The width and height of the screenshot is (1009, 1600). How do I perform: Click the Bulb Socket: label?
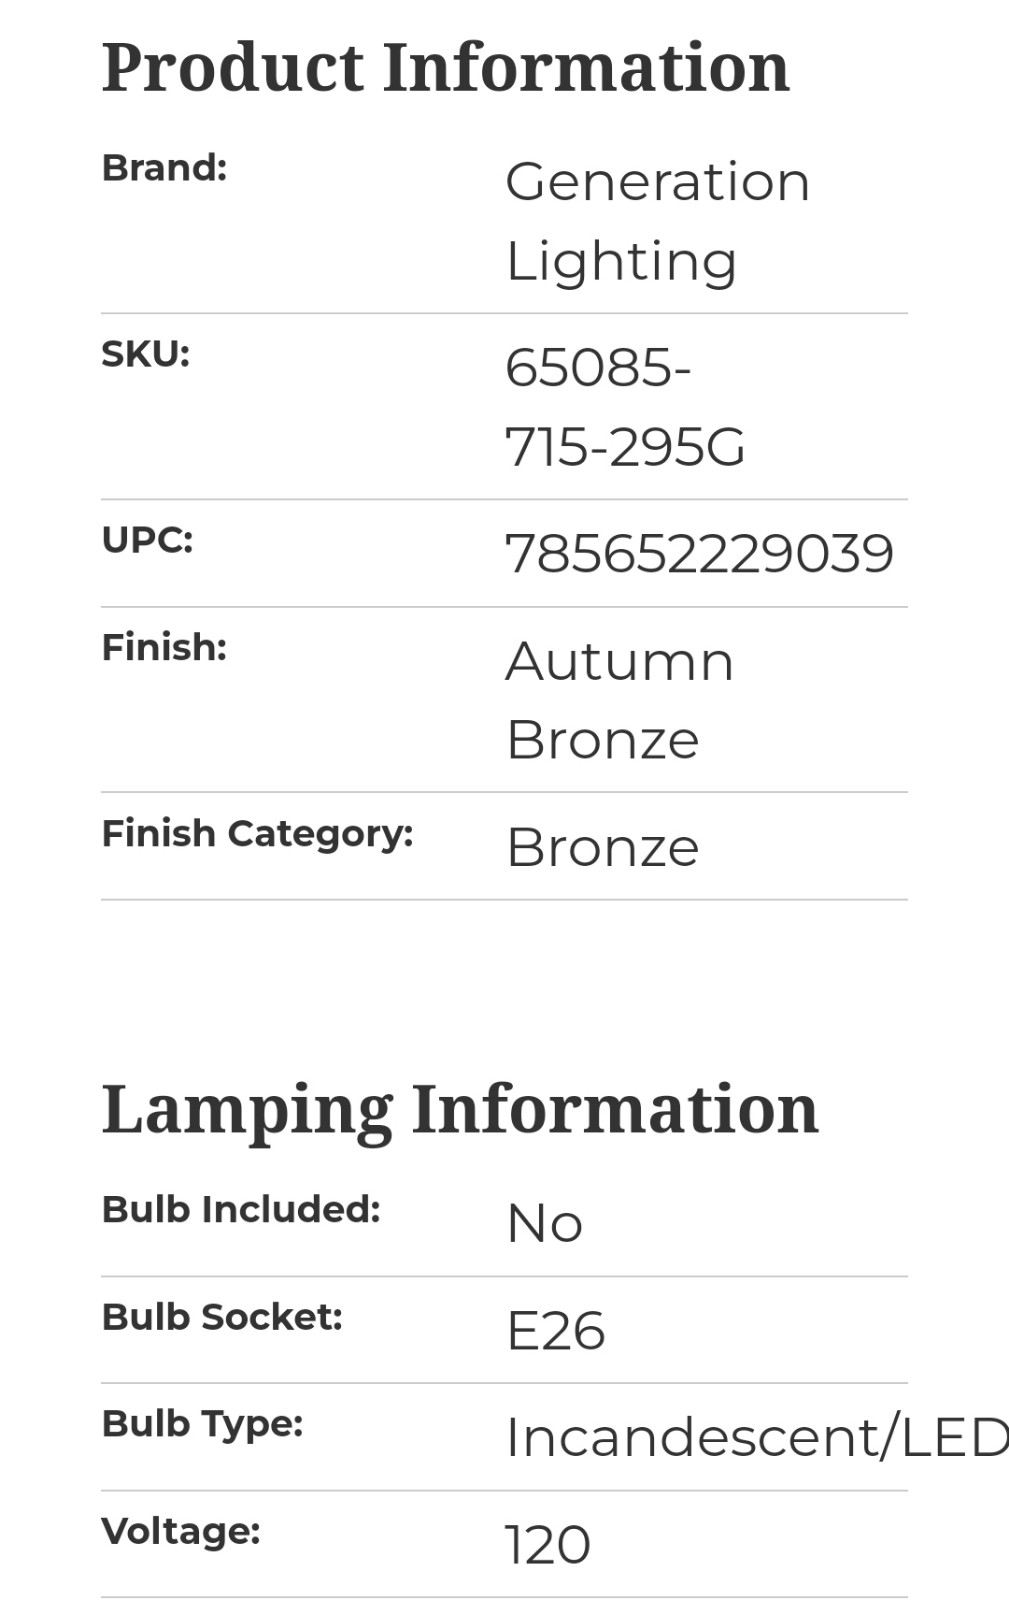(x=223, y=1317)
